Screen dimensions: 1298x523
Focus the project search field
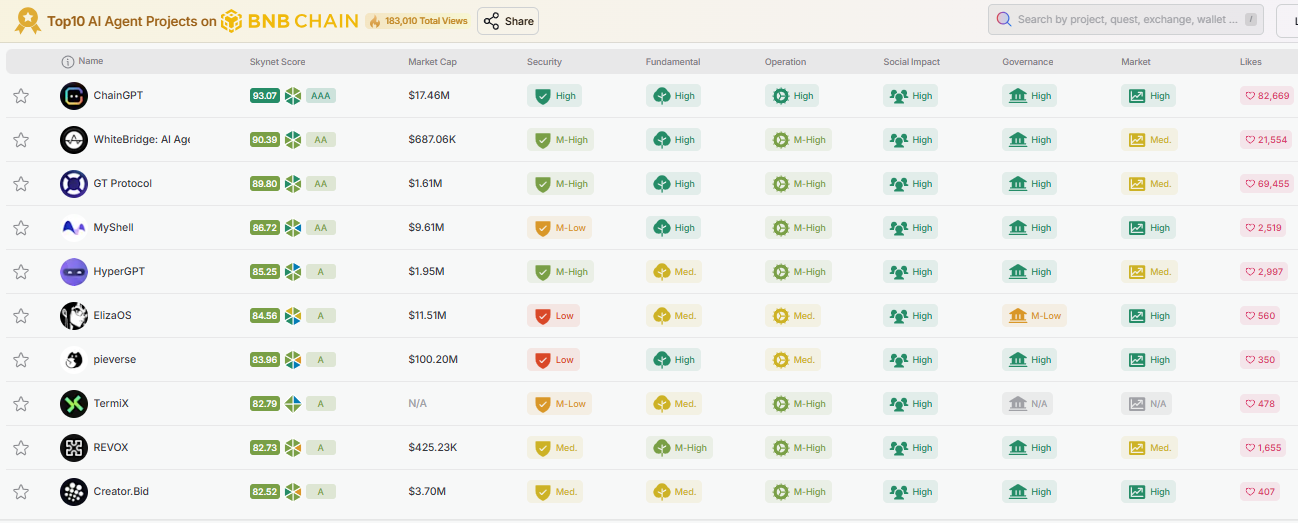click(1126, 19)
